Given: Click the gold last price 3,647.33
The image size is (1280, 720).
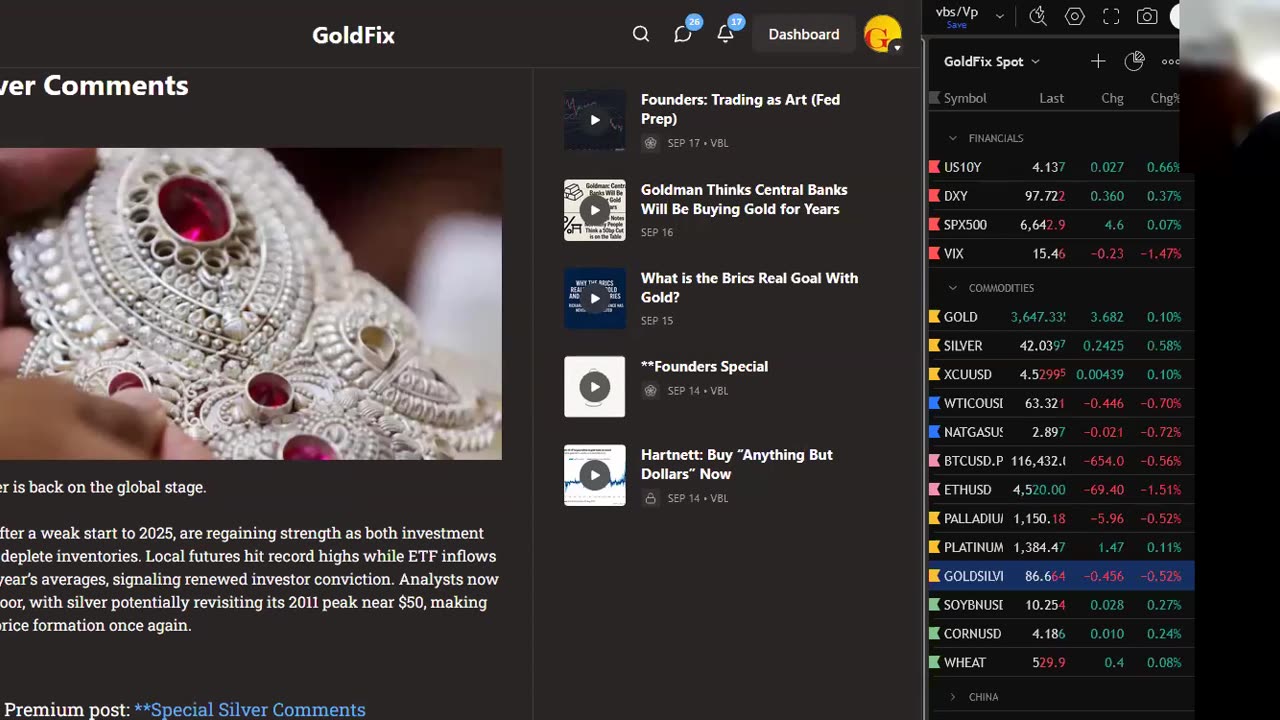Looking at the screenshot, I should click(x=1038, y=317).
